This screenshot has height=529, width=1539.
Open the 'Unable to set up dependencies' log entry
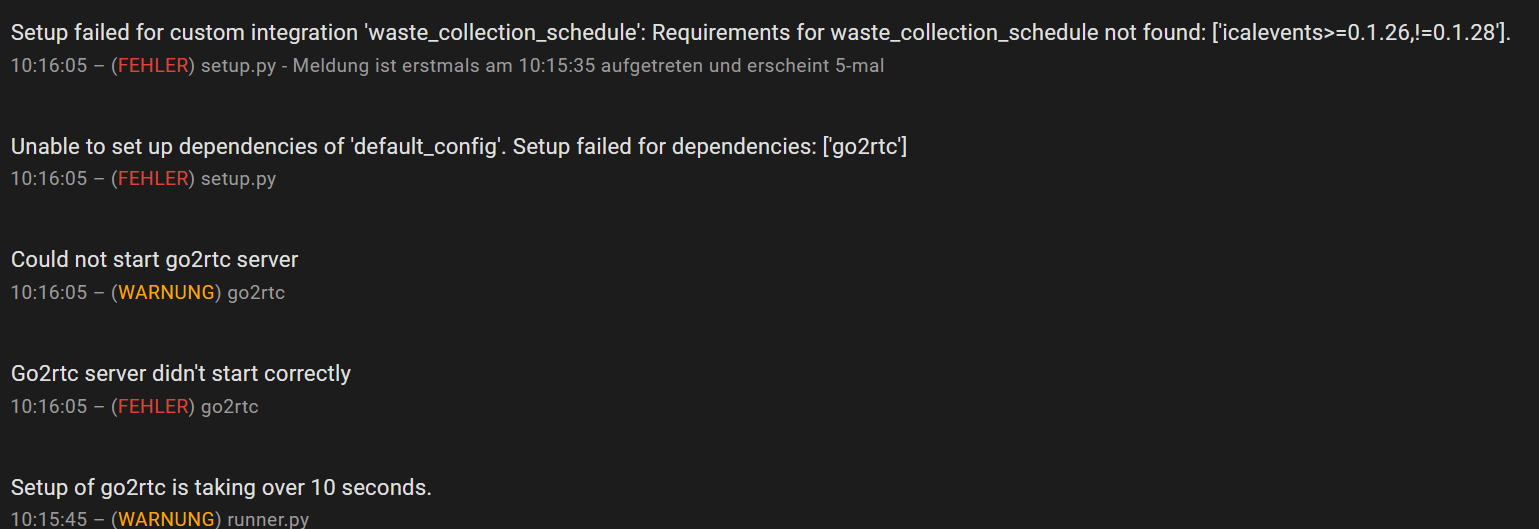[459, 147]
